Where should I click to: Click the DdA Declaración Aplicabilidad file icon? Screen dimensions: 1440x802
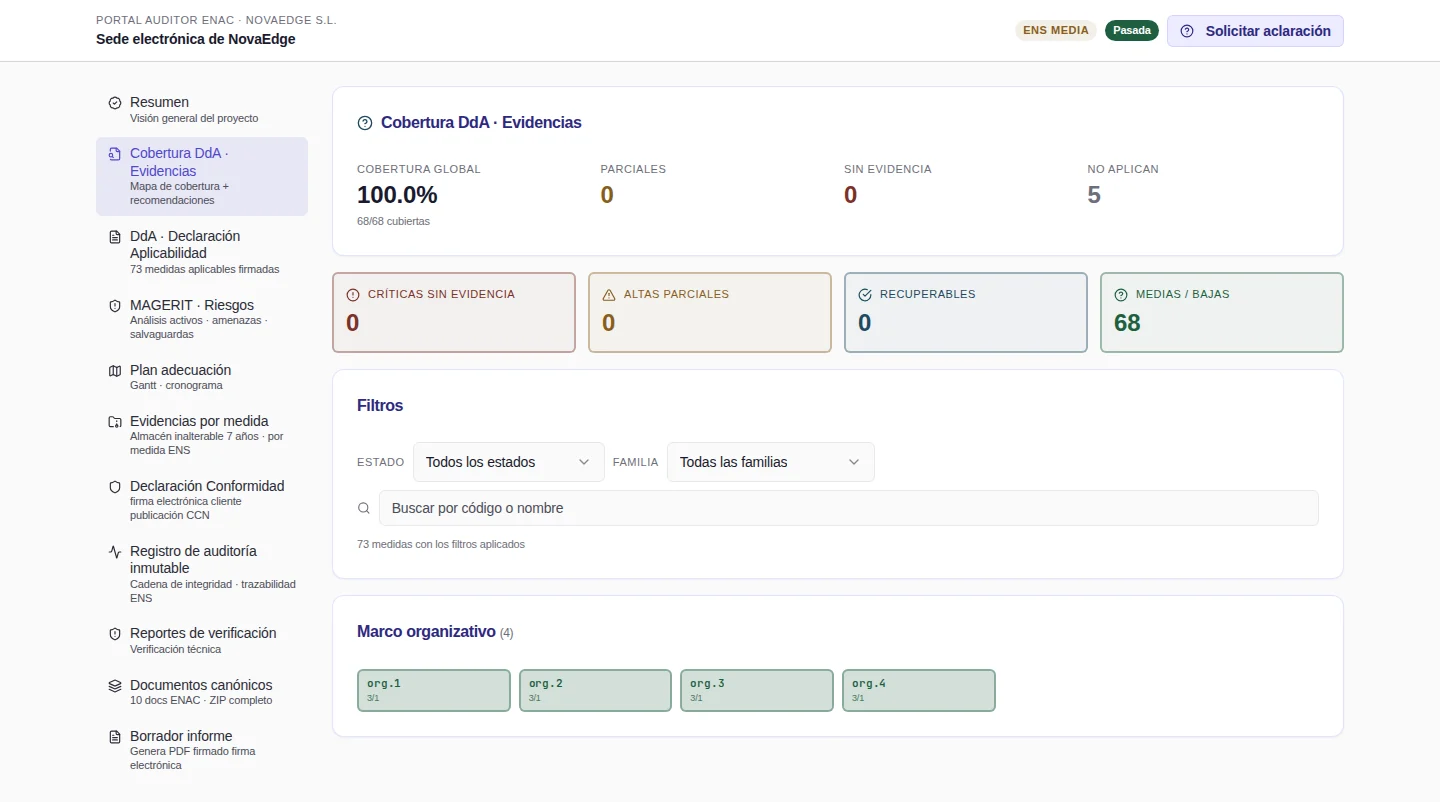point(115,237)
